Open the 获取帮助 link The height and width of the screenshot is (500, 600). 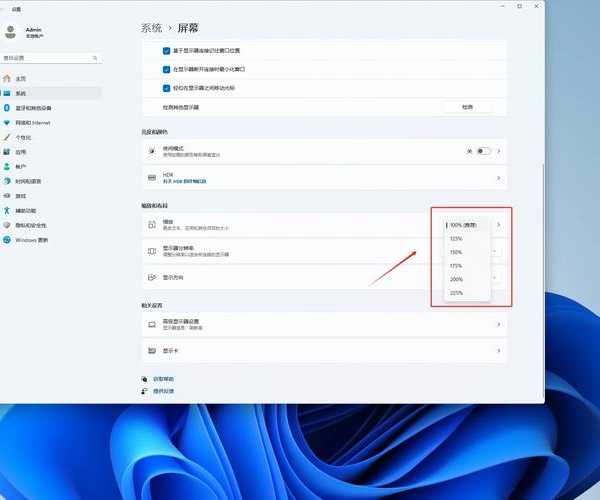[x=164, y=379]
